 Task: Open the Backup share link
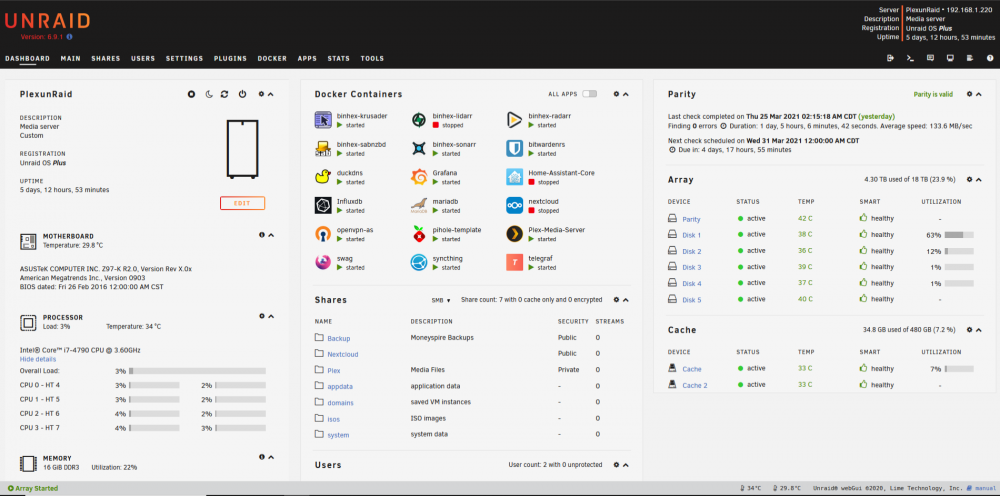click(339, 339)
